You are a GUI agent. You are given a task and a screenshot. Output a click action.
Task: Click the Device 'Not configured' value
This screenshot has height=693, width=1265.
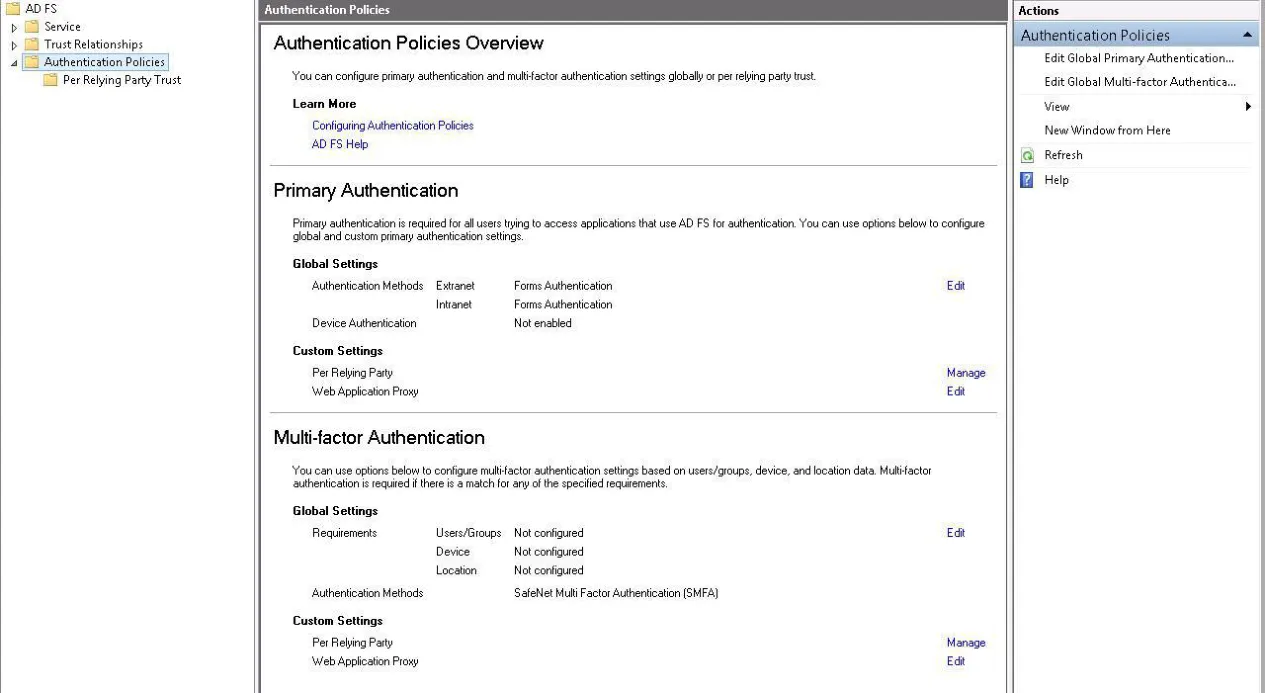(548, 552)
